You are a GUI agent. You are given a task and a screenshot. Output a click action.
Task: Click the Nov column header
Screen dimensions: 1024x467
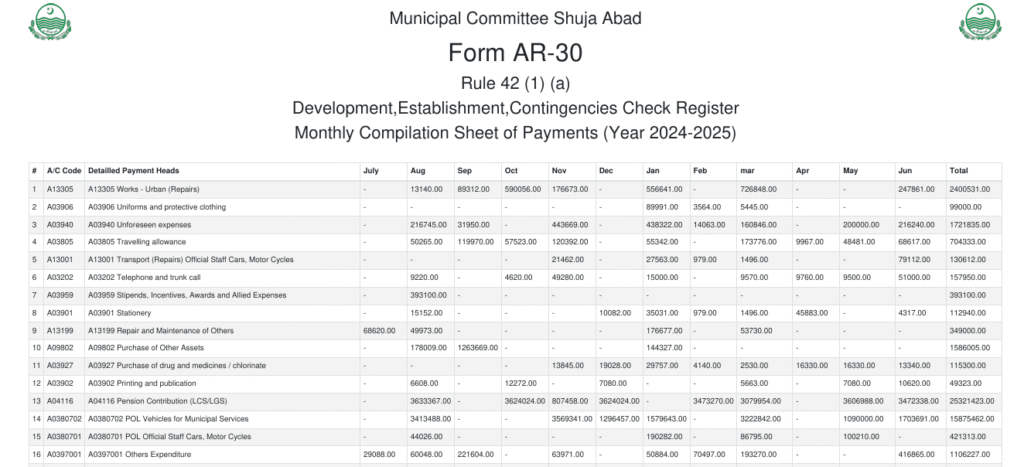559,171
